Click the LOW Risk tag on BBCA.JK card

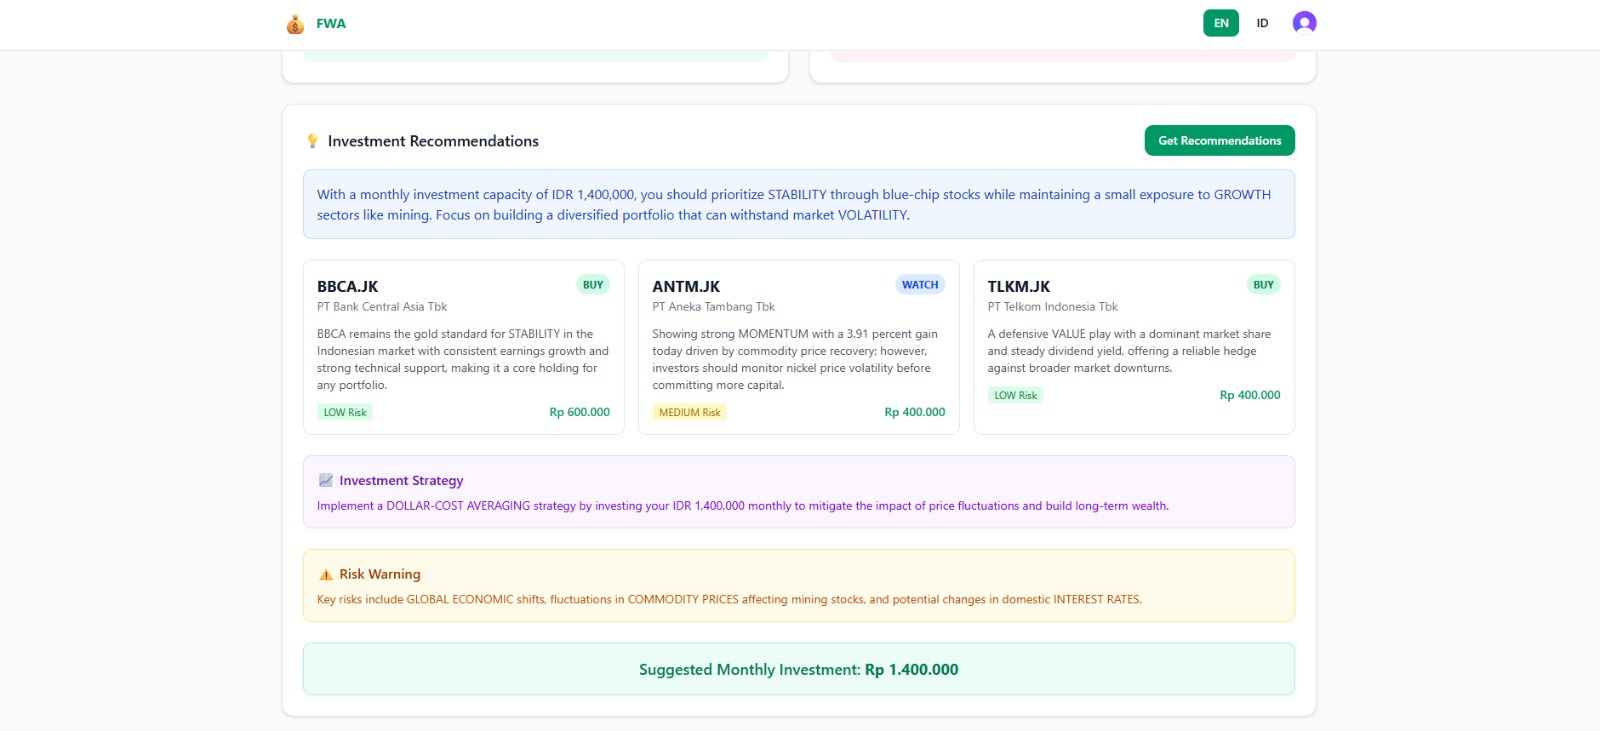click(345, 412)
